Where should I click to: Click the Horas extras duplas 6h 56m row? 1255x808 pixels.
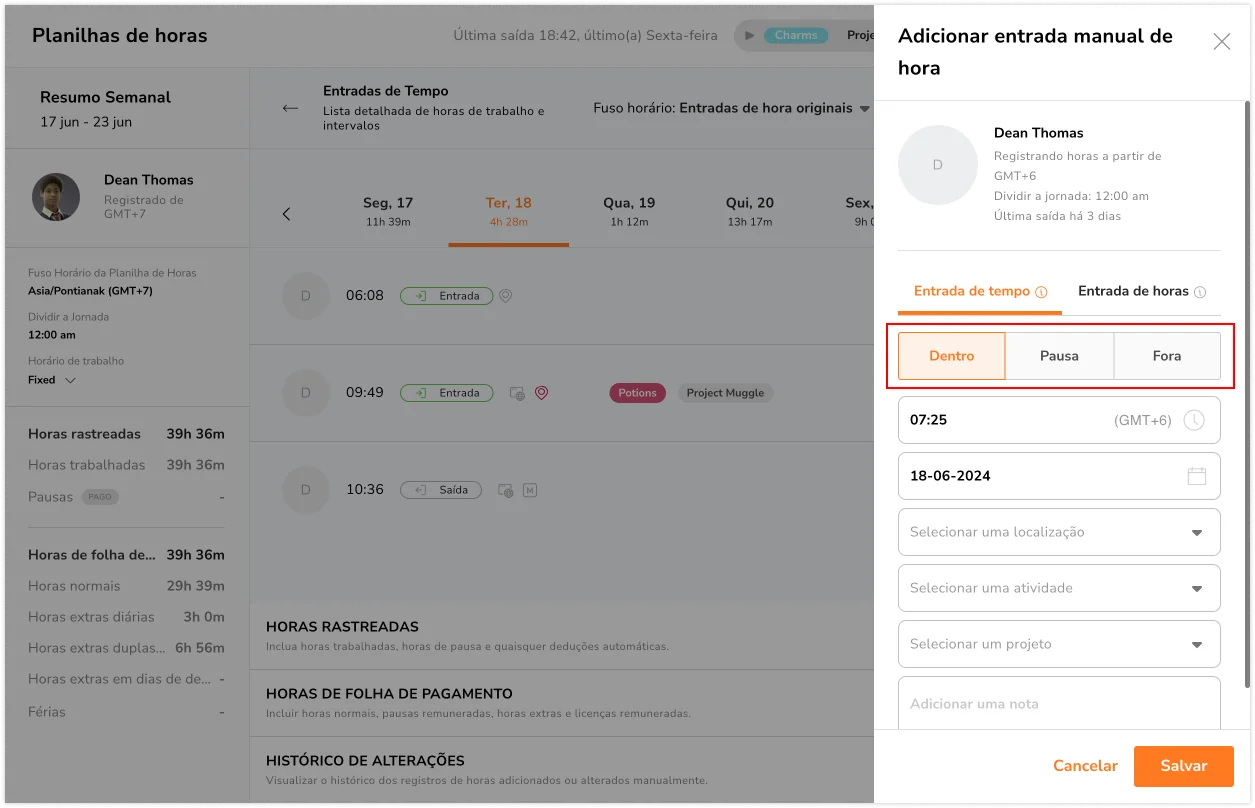click(126, 648)
